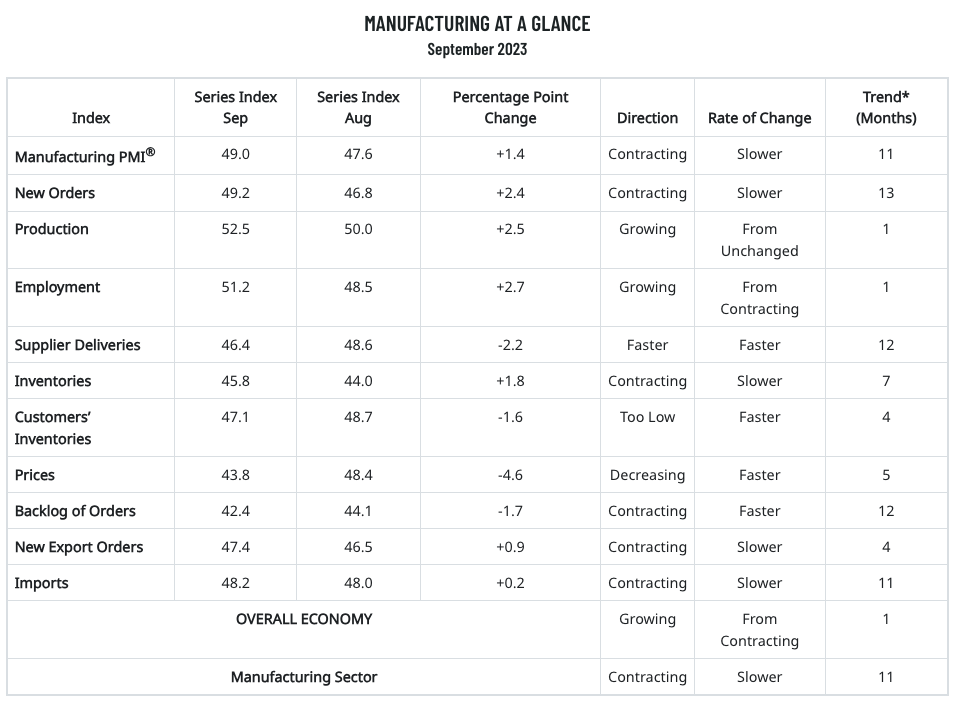Select the Backlog of Orders row label
This screenshot has height=703, width=959.
(75, 511)
